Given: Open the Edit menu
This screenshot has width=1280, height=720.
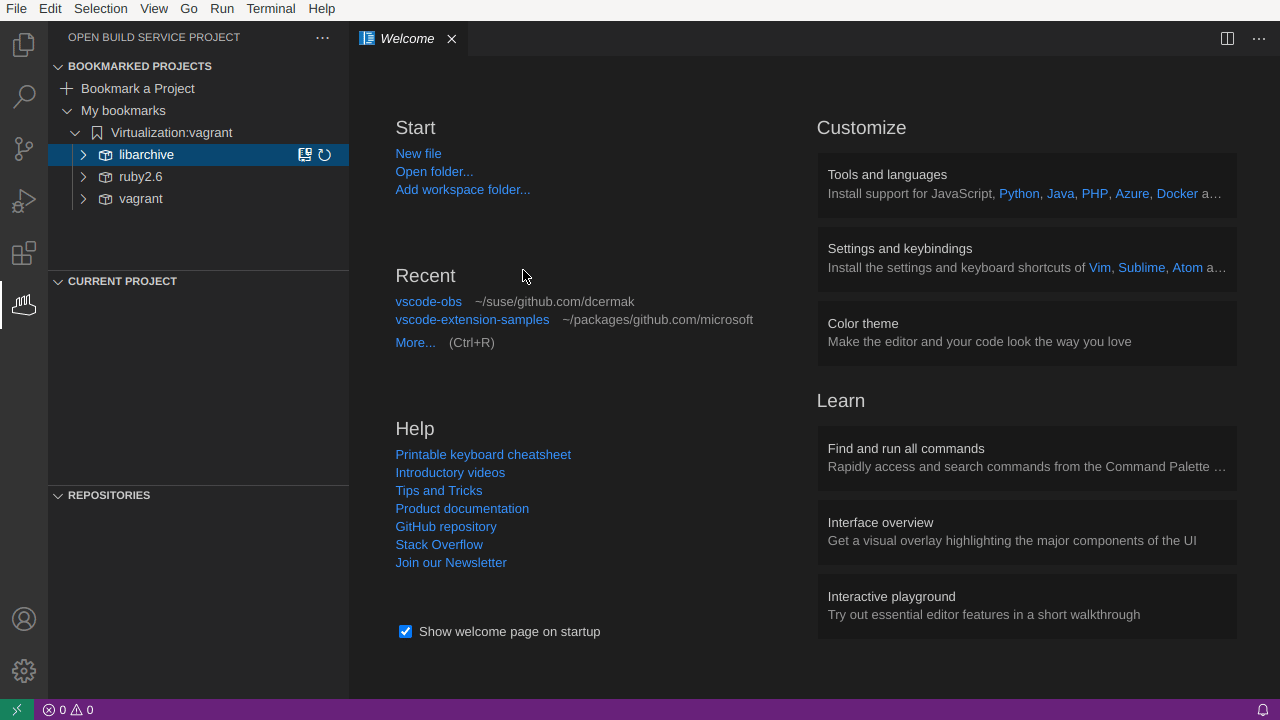Looking at the screenshot, I should click(50, 9).
